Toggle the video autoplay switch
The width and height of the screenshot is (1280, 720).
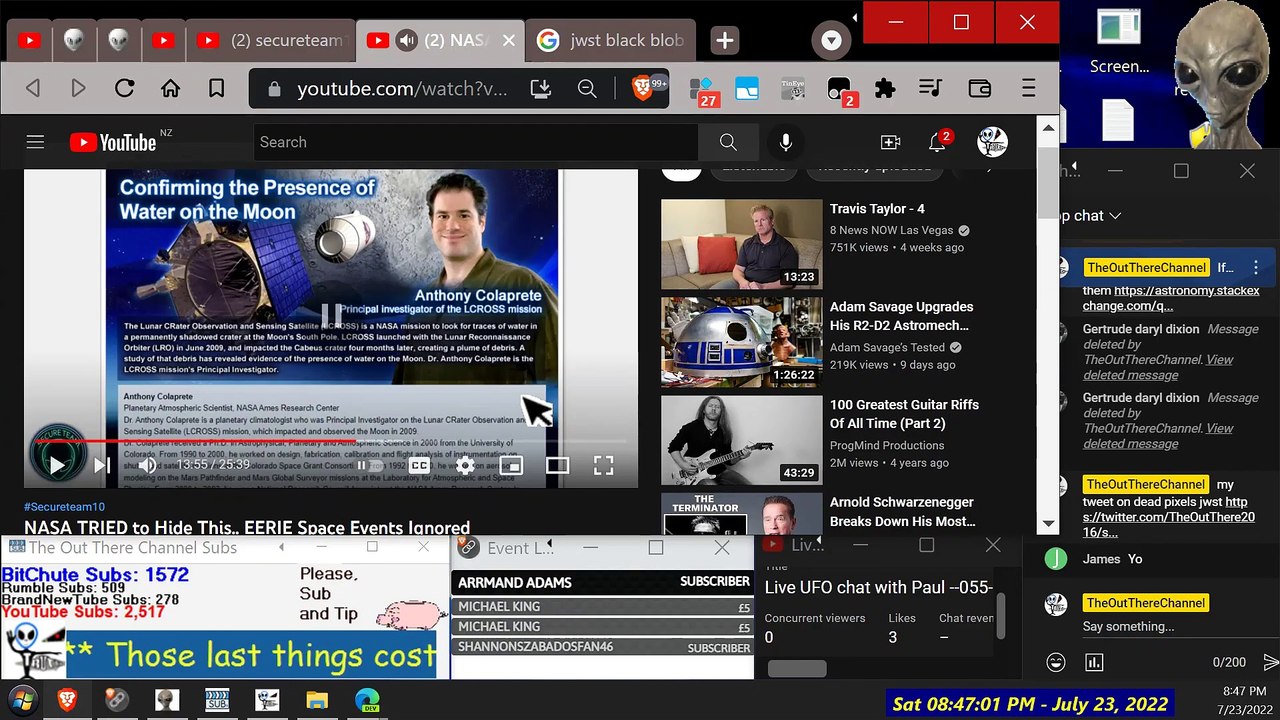369,465
